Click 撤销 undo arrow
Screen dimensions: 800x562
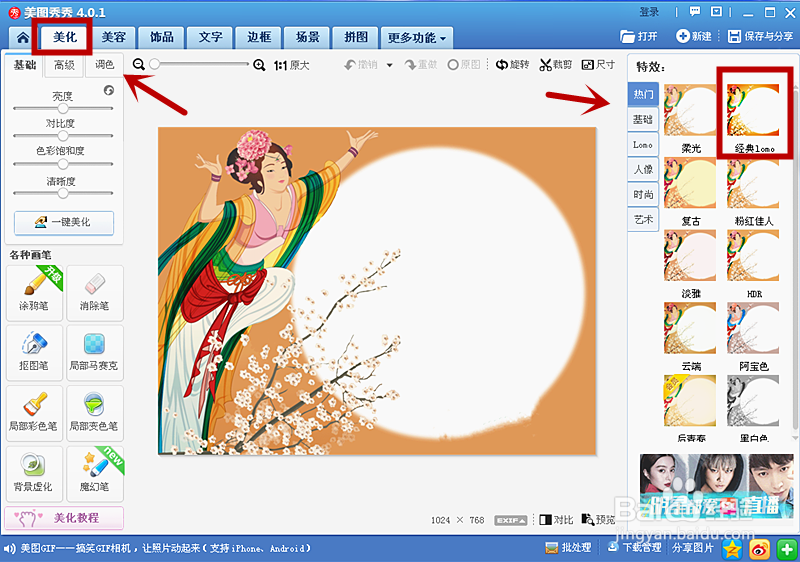click(x=361, y=65)
